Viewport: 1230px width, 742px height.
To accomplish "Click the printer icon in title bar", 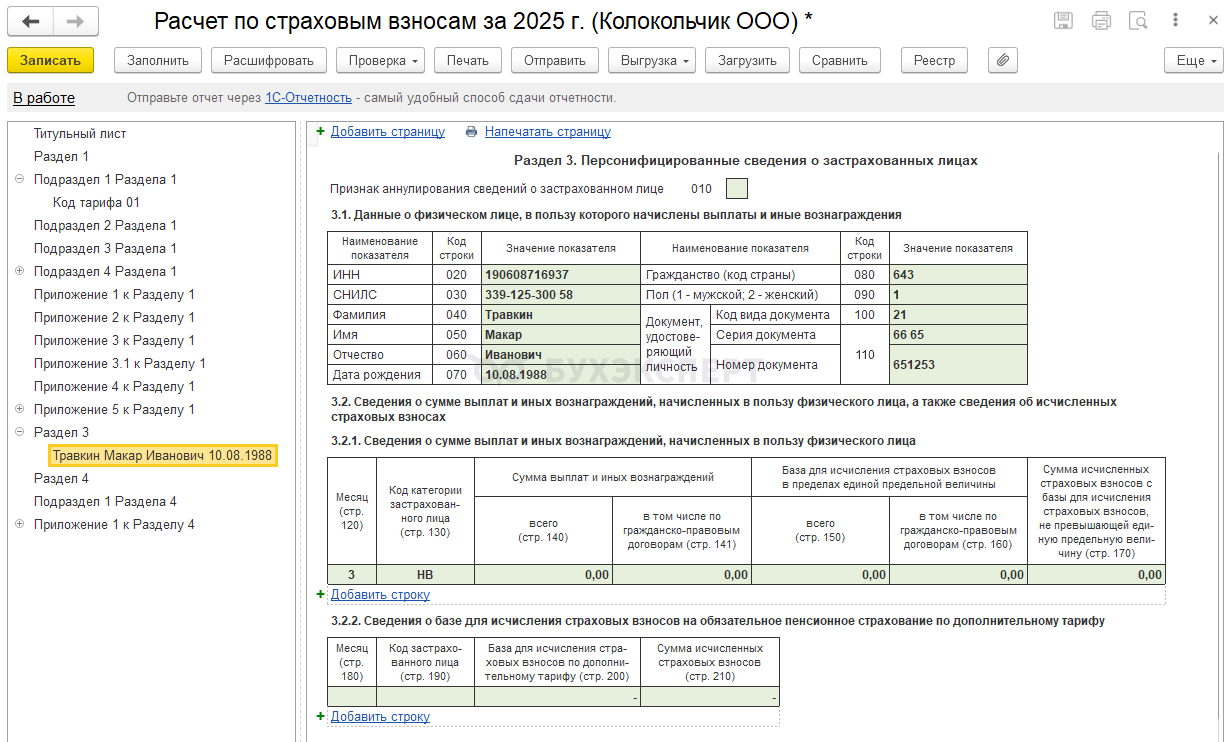I will coord(1101,21).
